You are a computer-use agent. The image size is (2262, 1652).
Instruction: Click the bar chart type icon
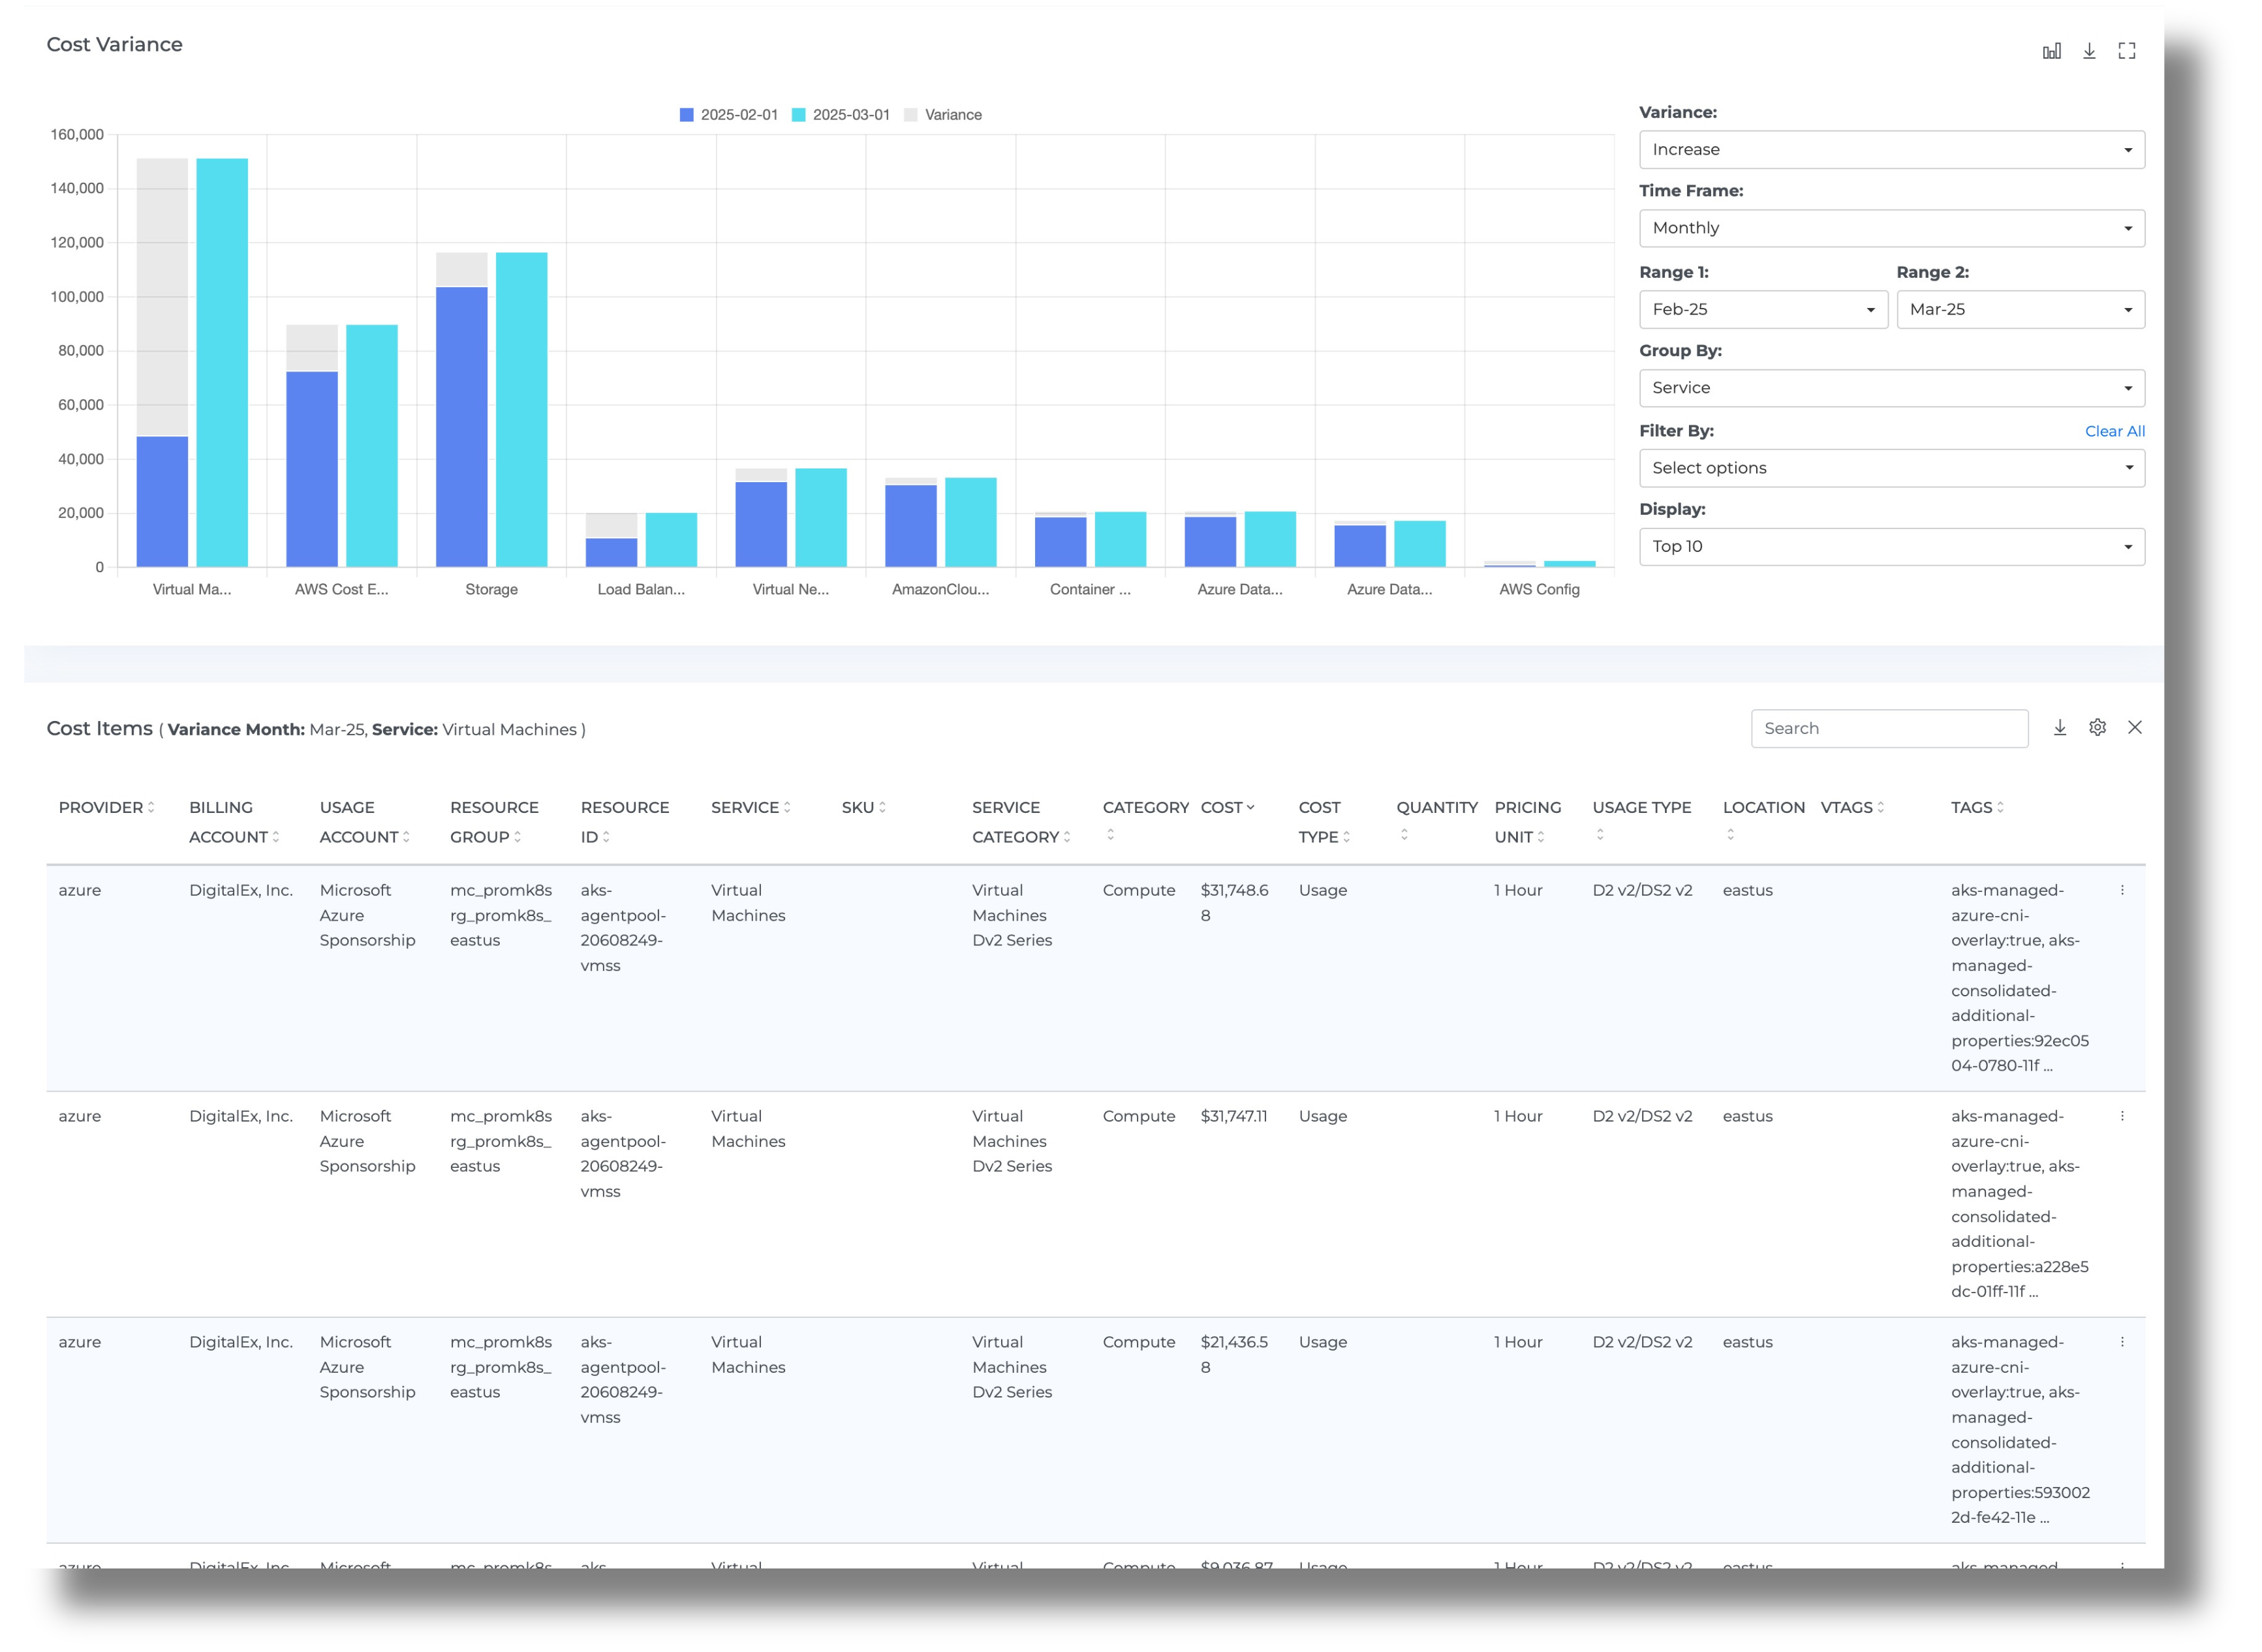pos(2051,51)
